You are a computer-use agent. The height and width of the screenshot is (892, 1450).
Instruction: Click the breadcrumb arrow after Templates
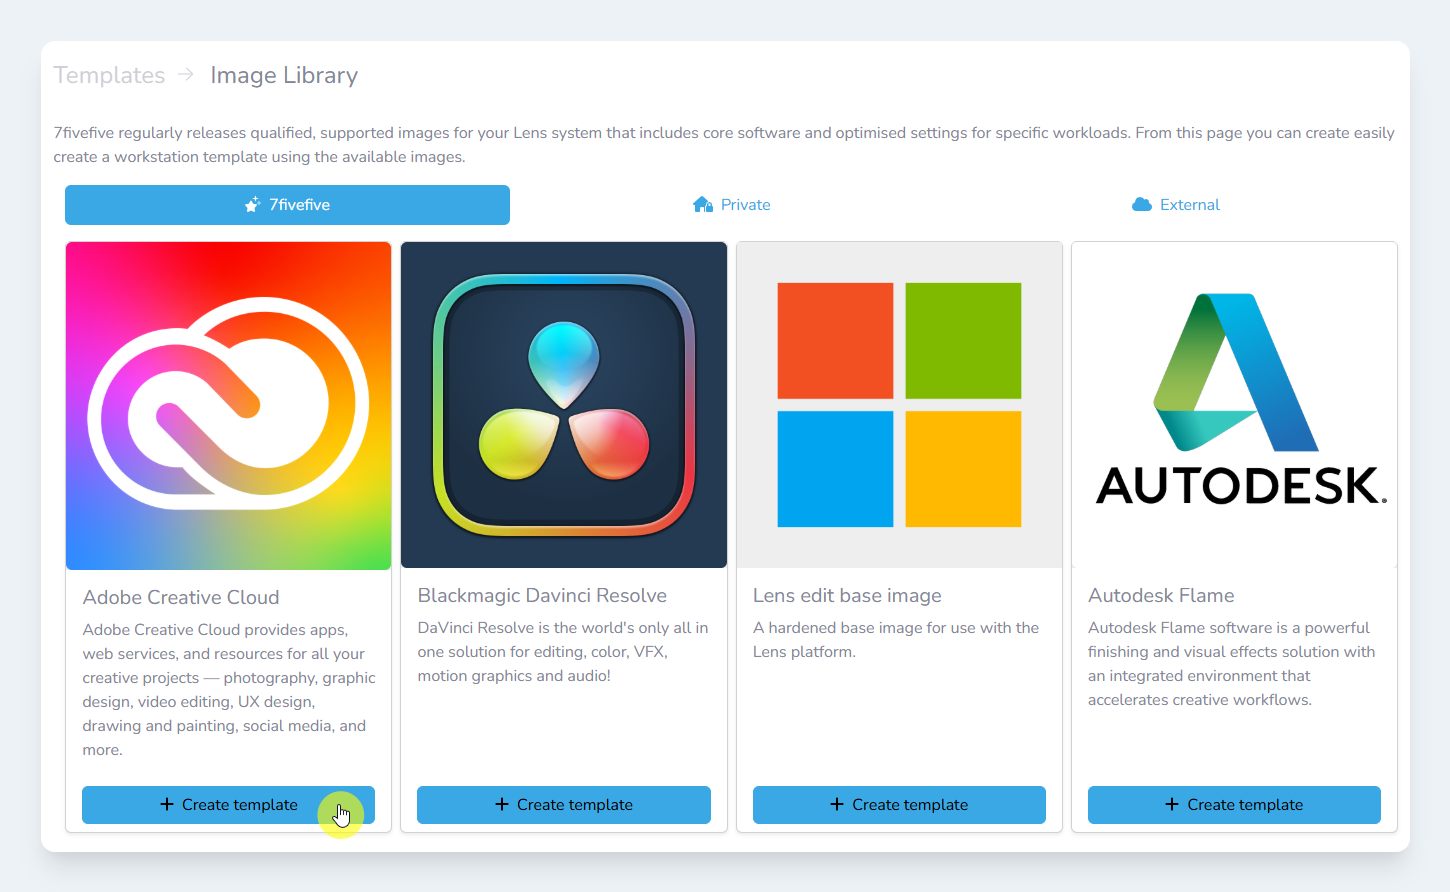186,75
